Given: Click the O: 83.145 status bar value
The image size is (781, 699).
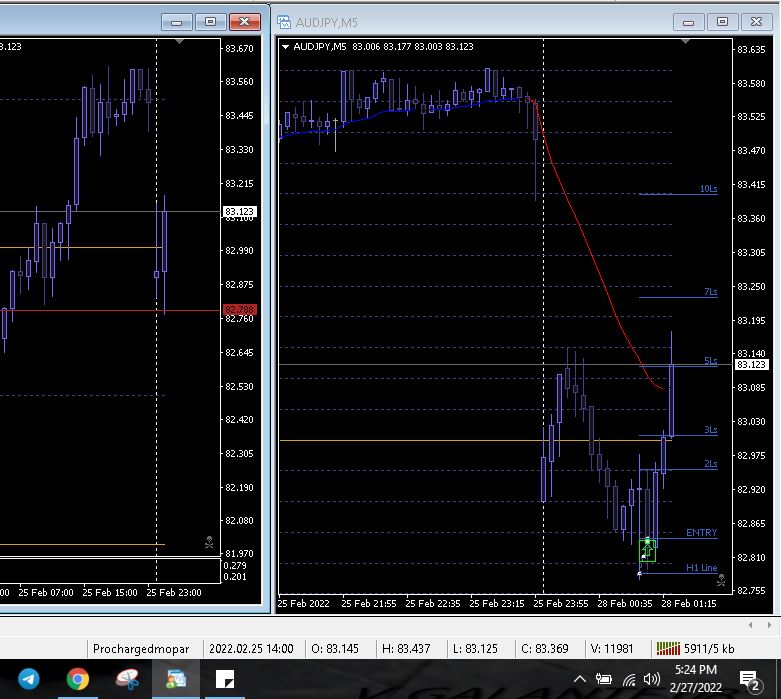Looking at the screenshot, I should [x=335, y=649].
